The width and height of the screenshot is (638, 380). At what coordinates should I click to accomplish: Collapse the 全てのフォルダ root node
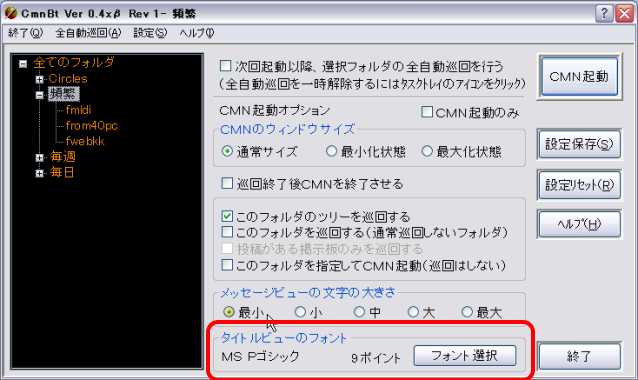23,64
